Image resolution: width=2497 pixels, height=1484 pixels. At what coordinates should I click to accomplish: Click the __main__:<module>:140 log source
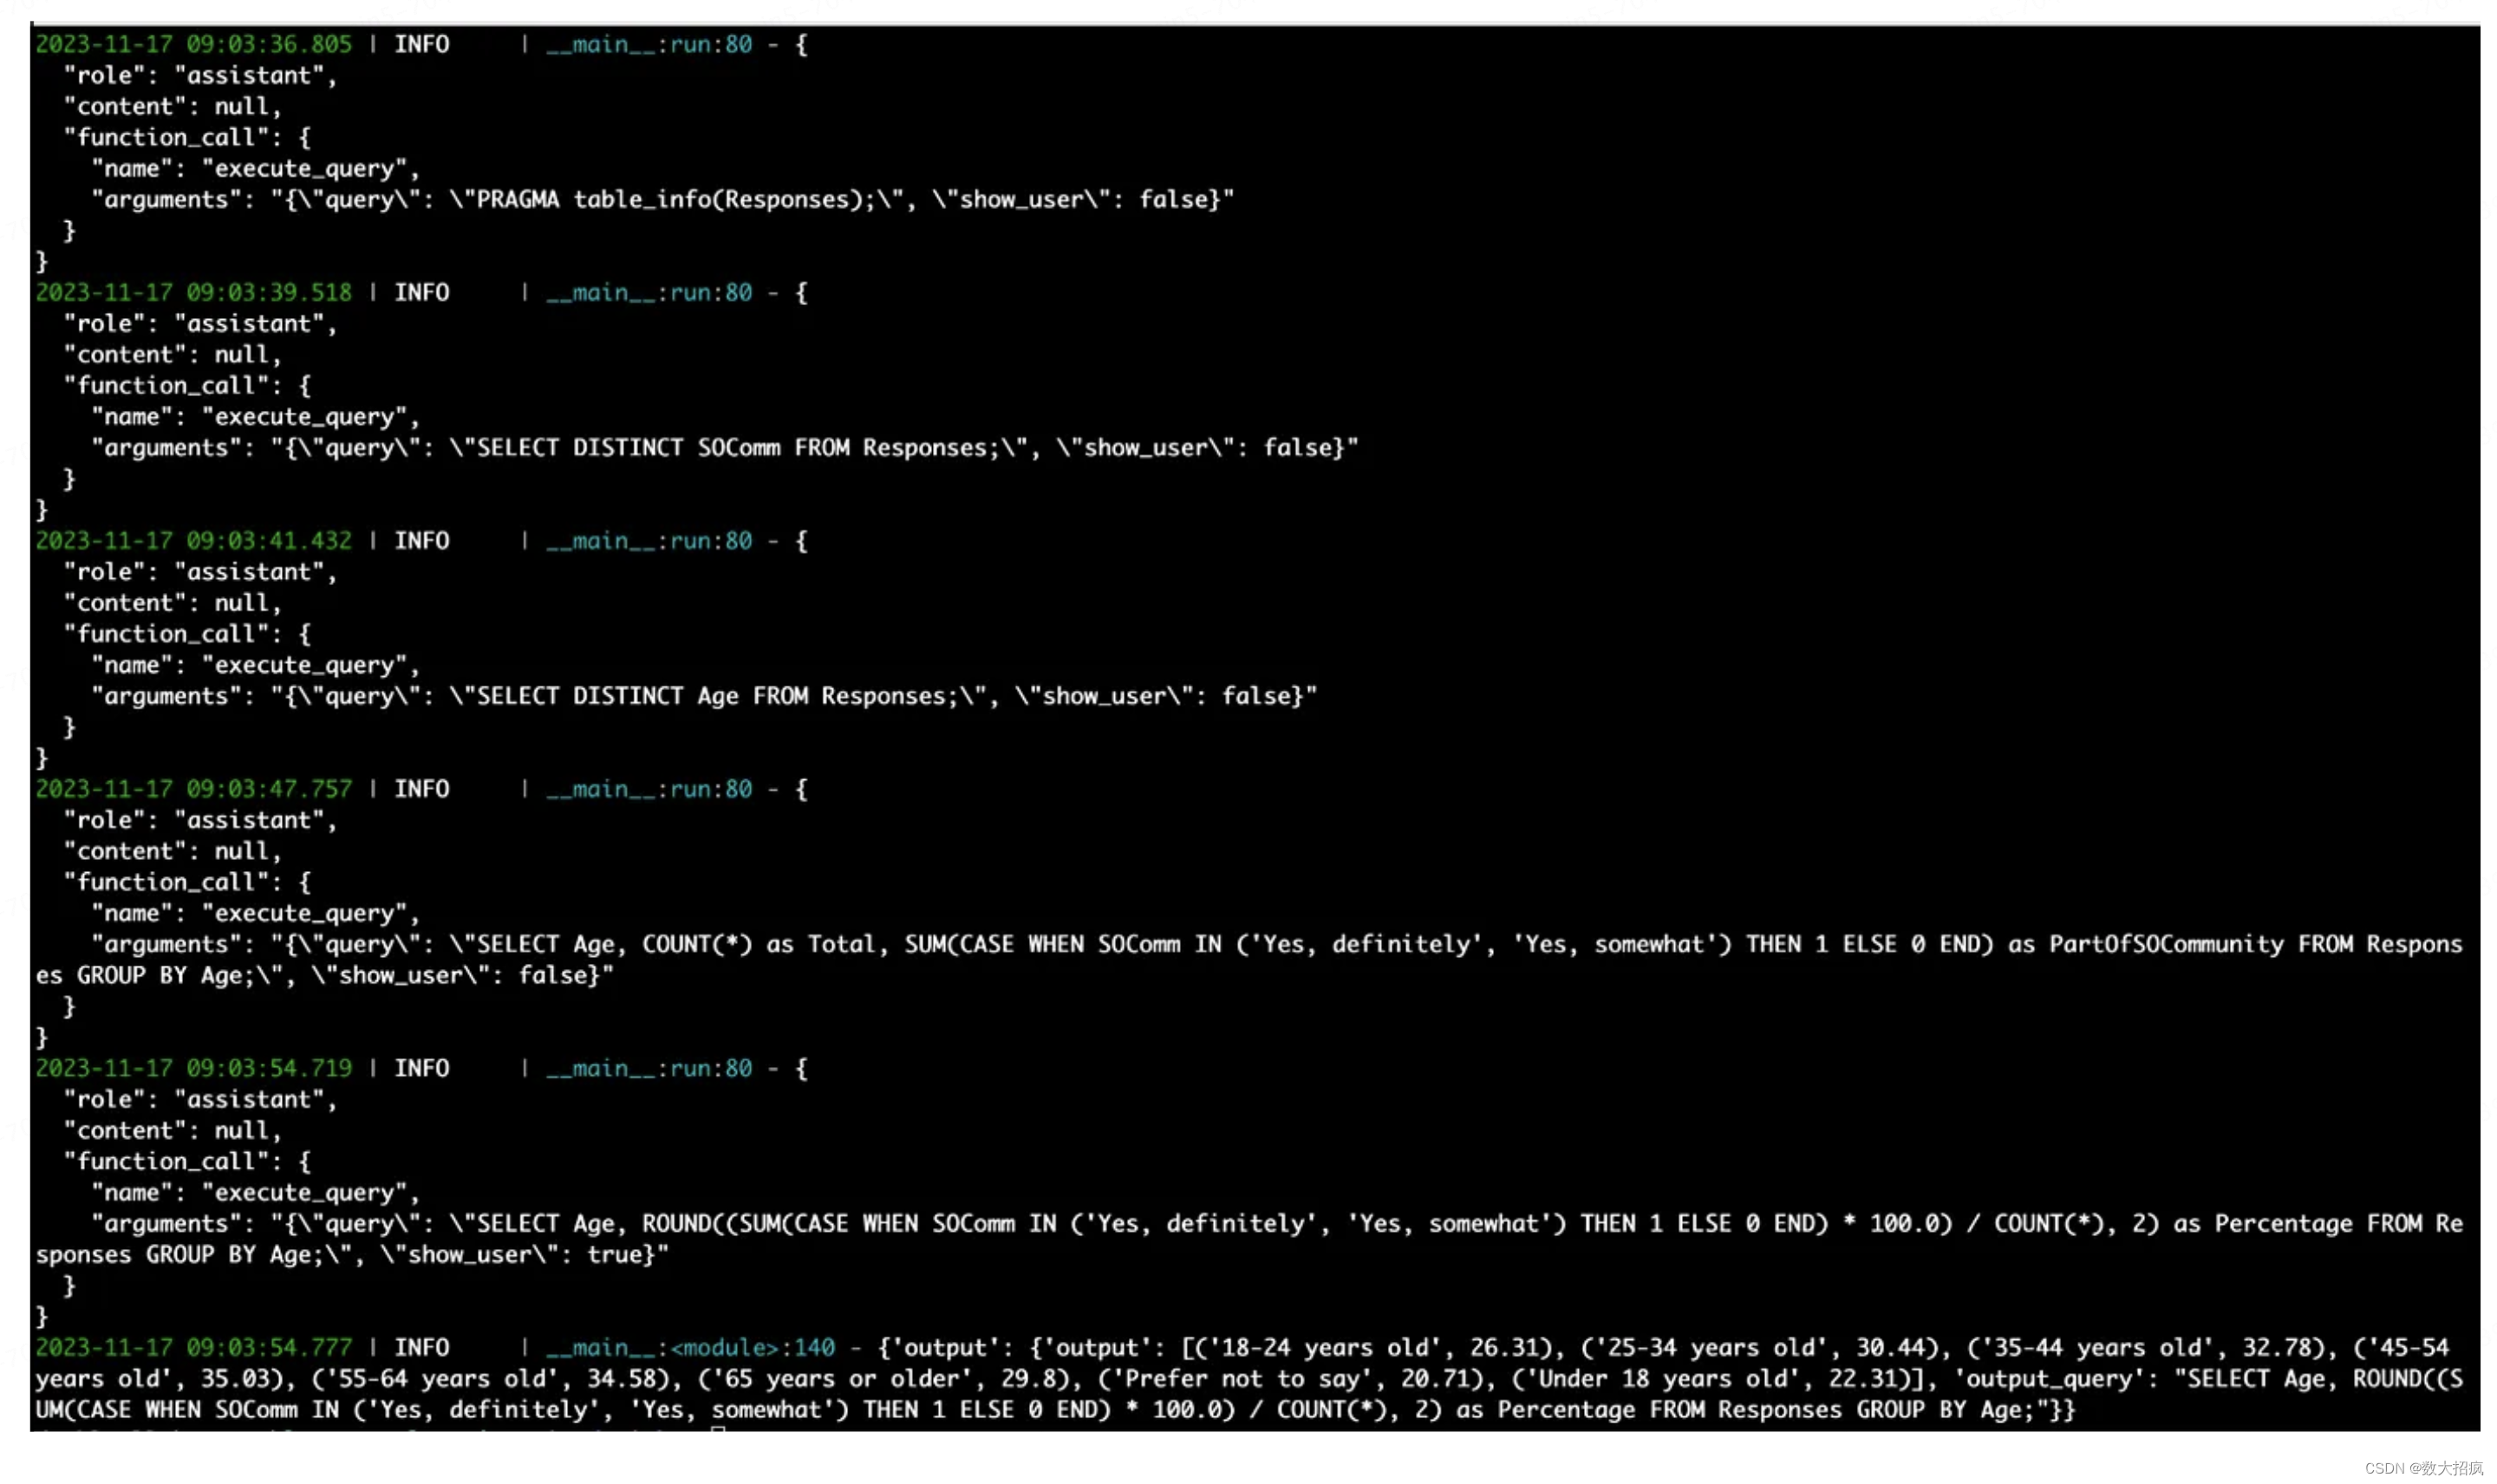tap(690, 1346)
